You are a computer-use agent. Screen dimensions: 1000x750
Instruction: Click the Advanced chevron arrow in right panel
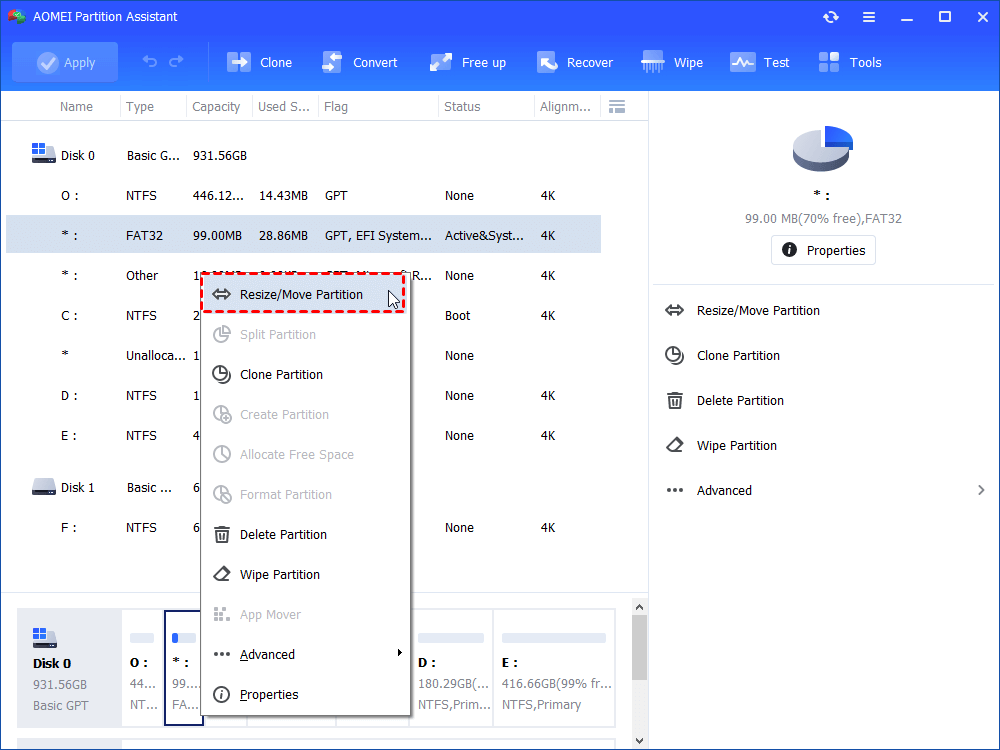click(981, 490)
